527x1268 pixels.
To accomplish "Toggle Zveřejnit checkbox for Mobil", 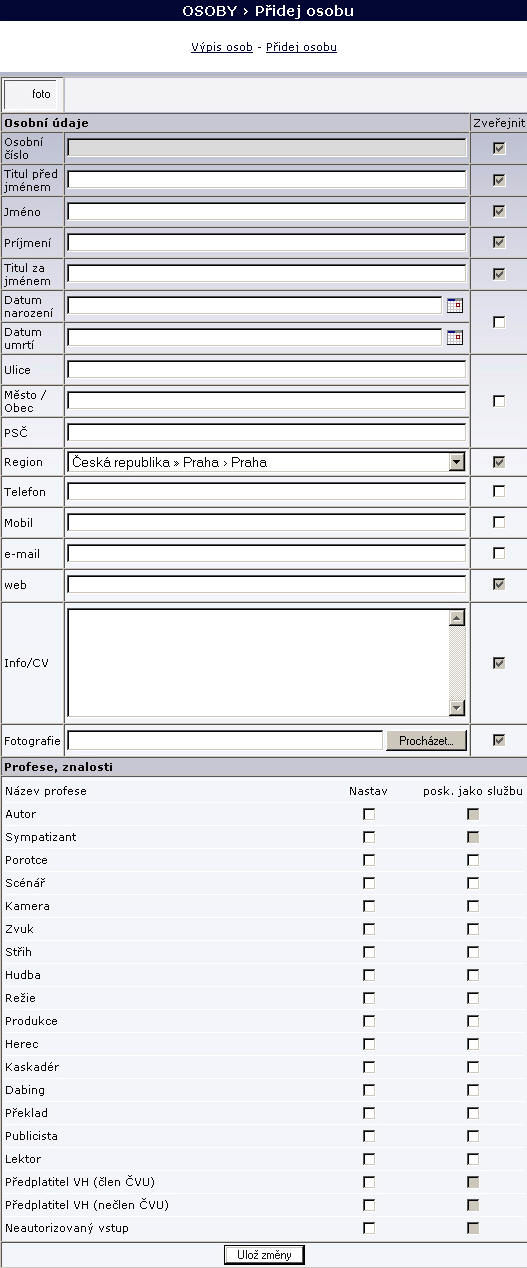I will pos(499,522).
